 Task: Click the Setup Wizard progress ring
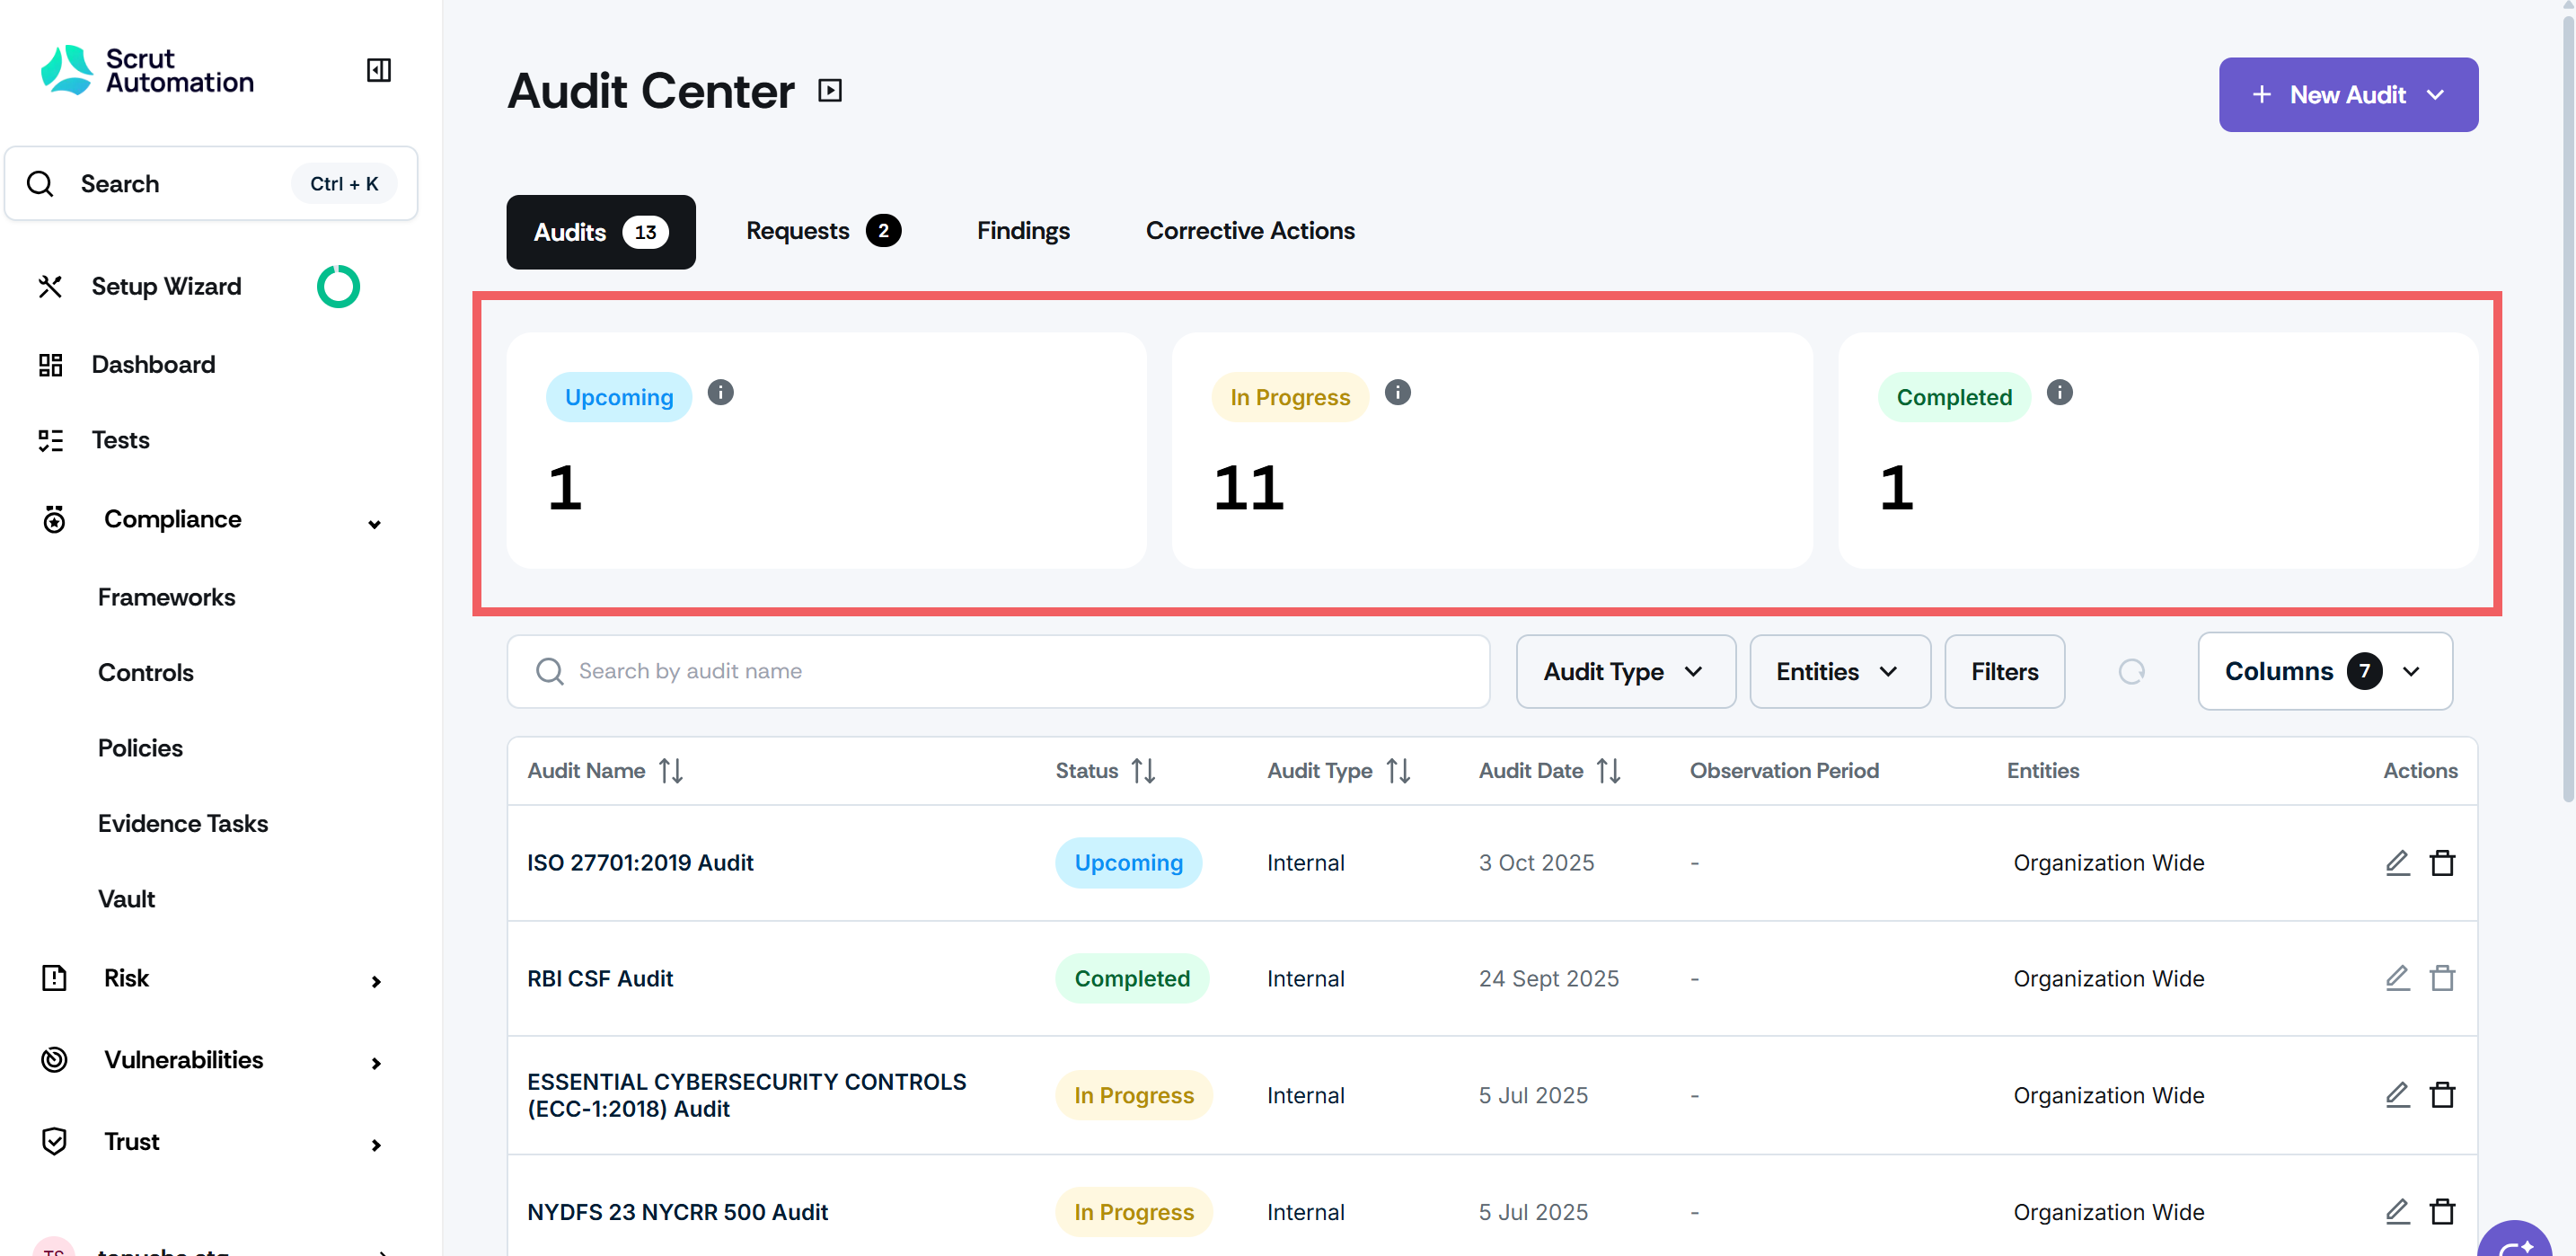(x=338, y=286)
